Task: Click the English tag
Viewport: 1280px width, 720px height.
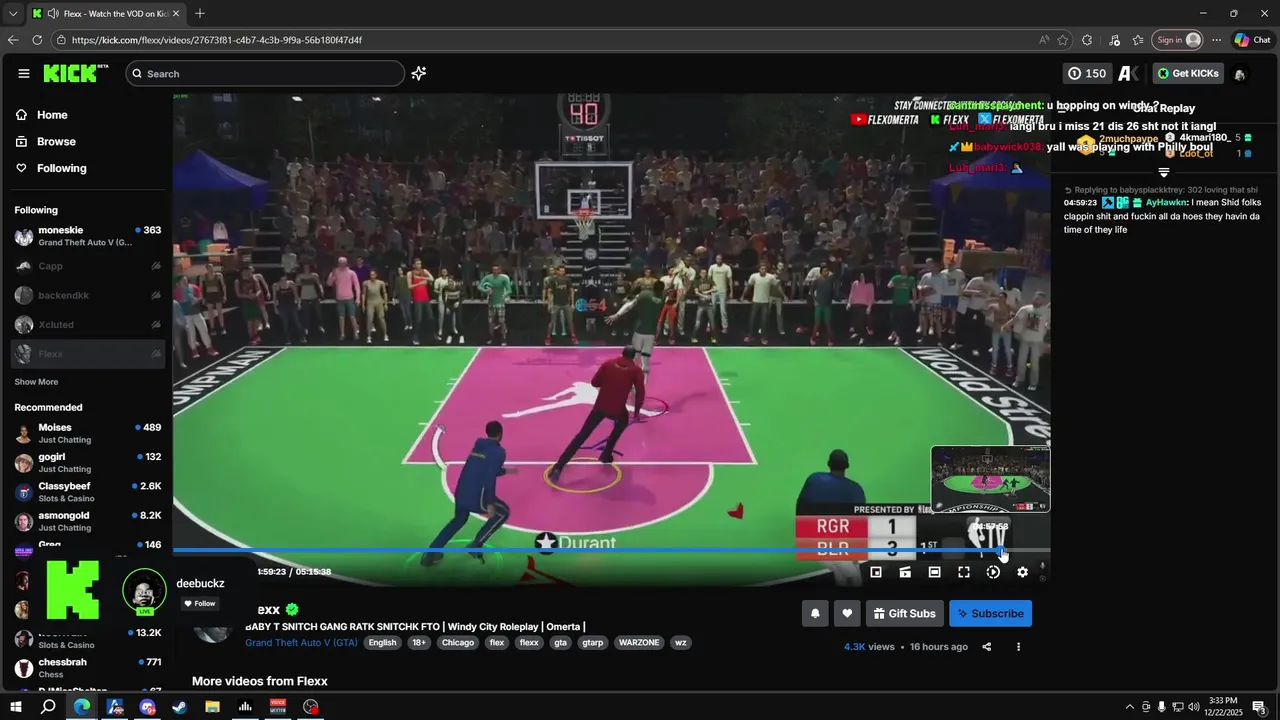Action: pyautogui.click(x=382, y=643)
